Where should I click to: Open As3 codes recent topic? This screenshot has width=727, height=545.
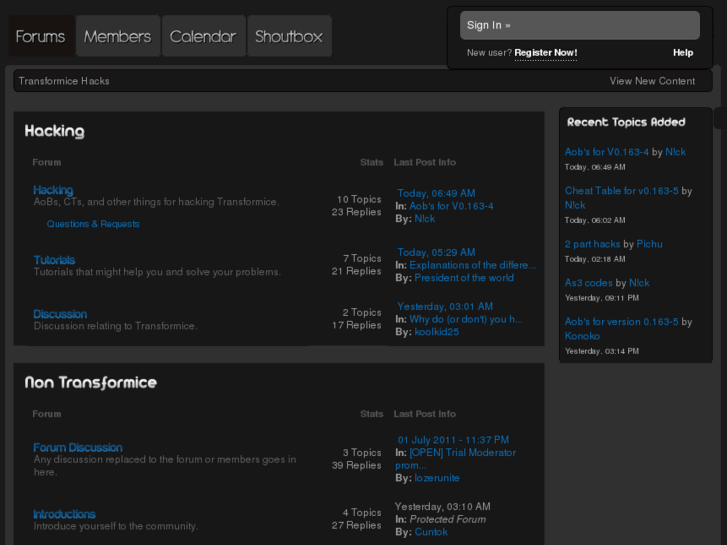(x=589, y=283)
